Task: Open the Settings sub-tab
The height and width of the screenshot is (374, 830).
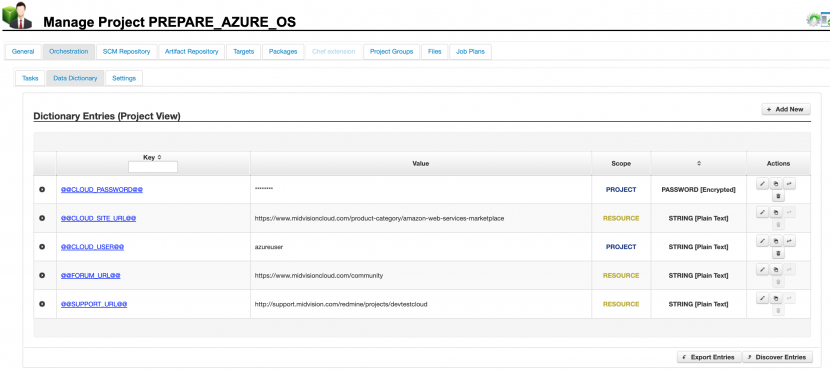Action: 124,78
